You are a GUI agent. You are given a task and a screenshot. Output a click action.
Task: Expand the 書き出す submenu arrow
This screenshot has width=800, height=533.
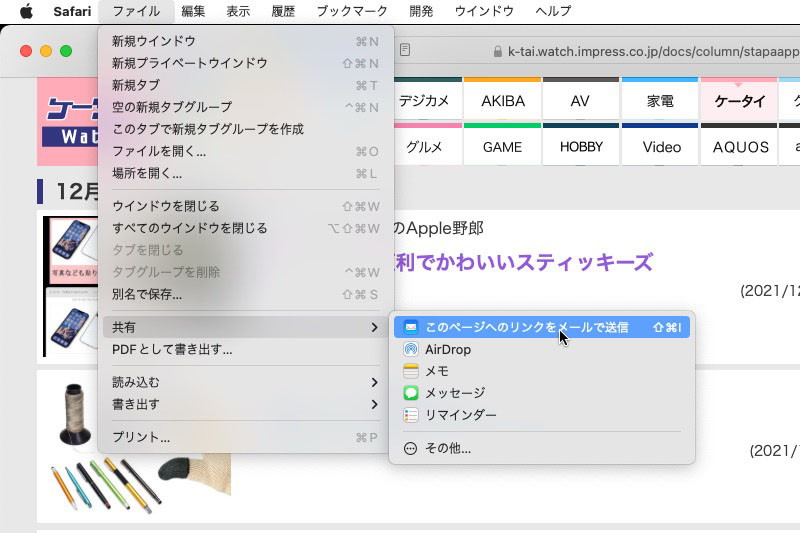[374, 404]
